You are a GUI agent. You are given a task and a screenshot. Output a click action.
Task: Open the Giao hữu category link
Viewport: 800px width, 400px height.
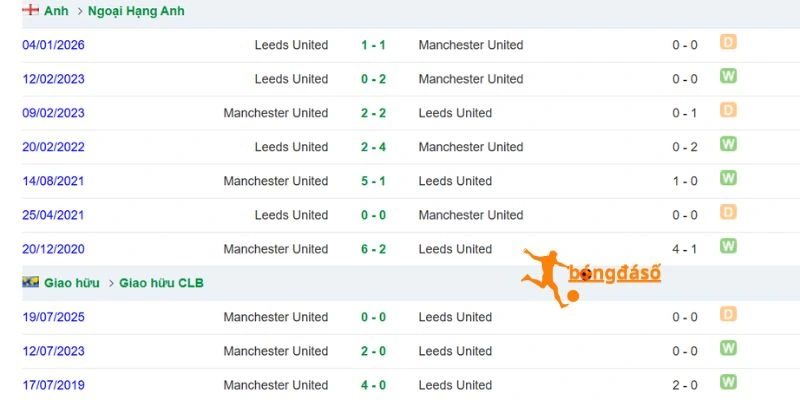72,283
